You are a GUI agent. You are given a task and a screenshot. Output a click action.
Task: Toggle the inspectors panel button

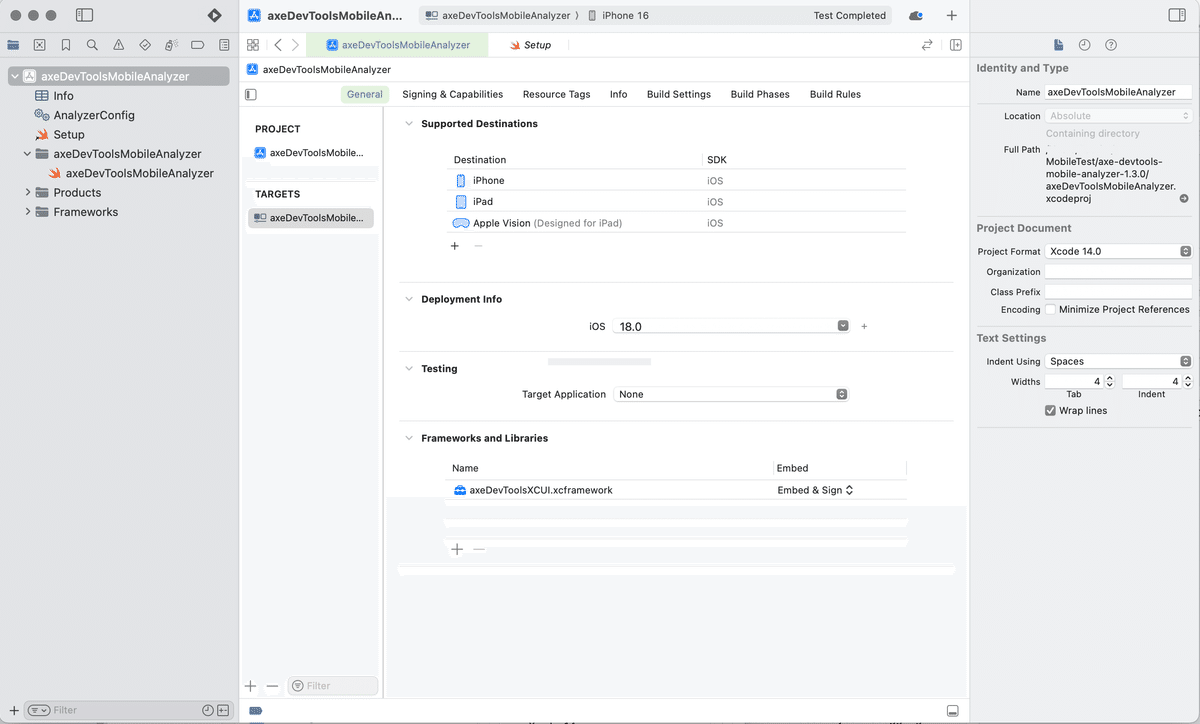click(x=1177, y=16)
